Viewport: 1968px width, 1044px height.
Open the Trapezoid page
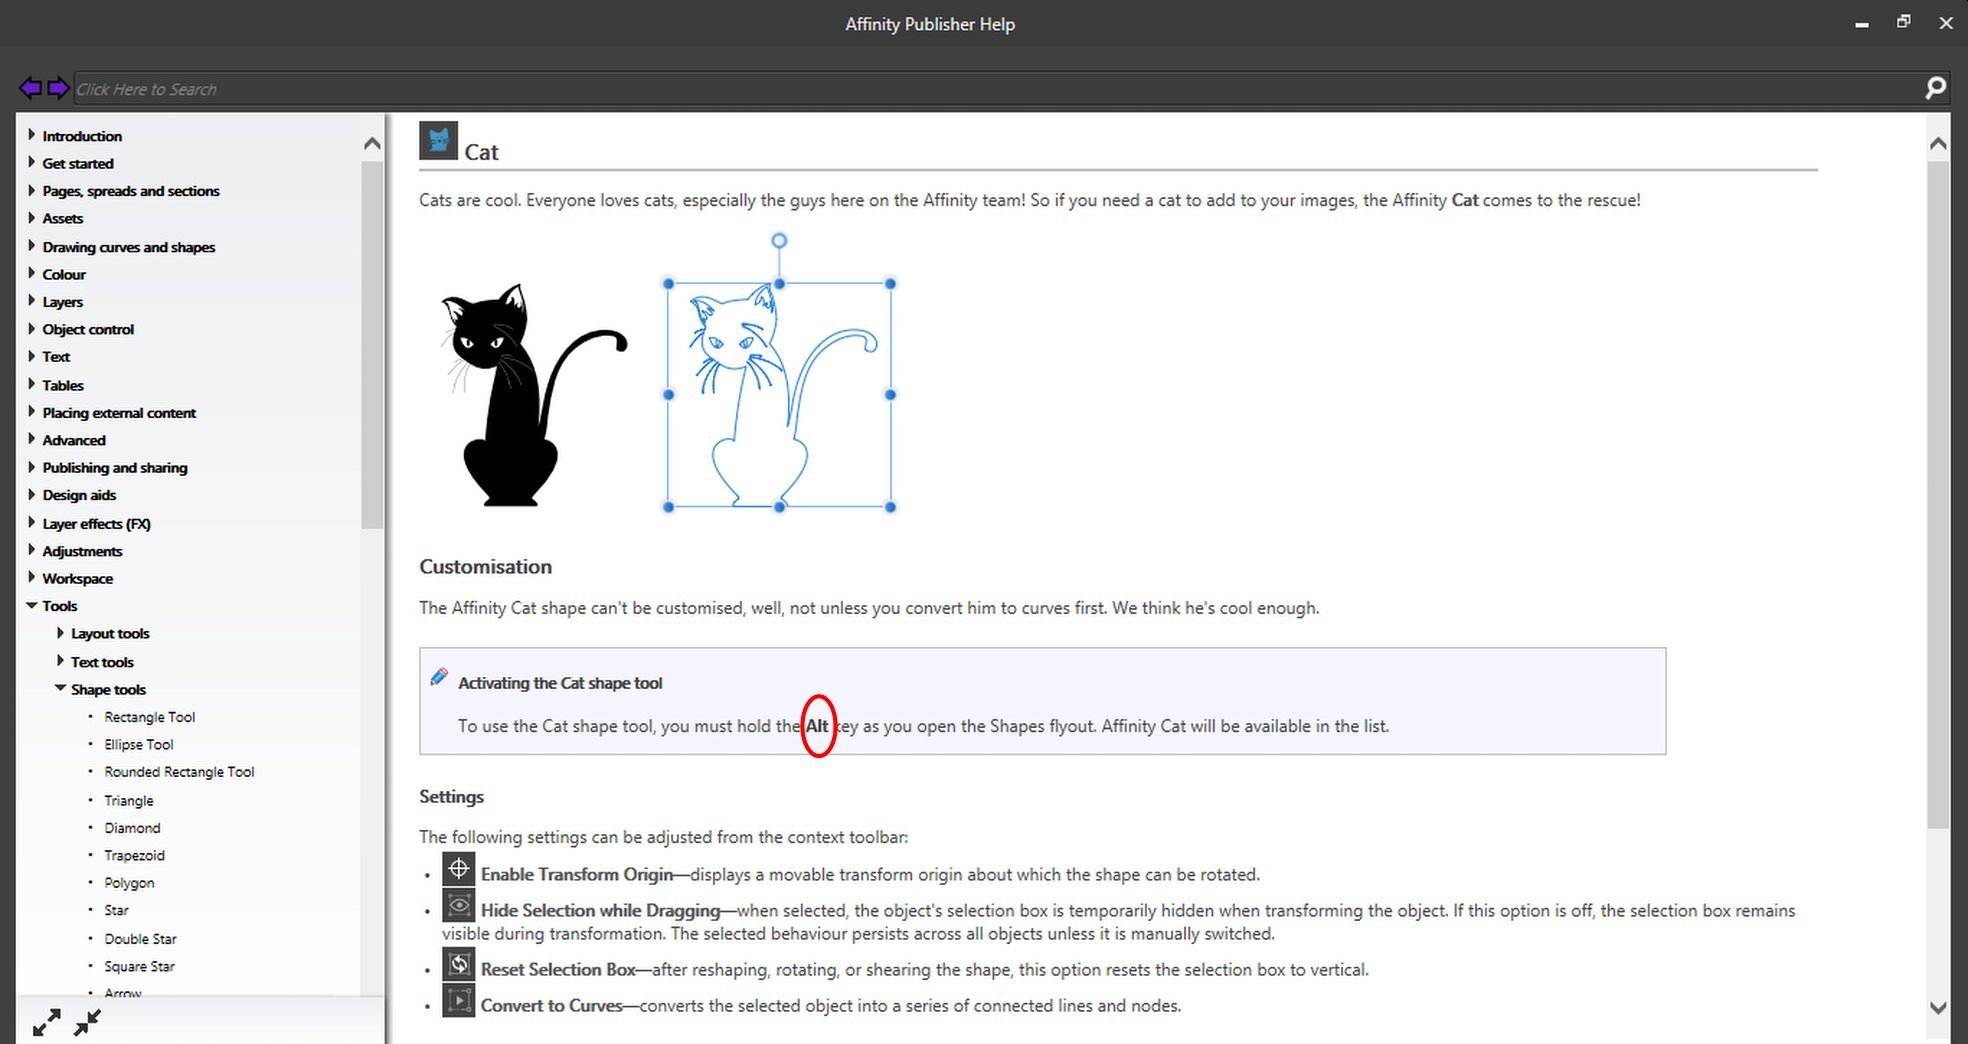134,855
